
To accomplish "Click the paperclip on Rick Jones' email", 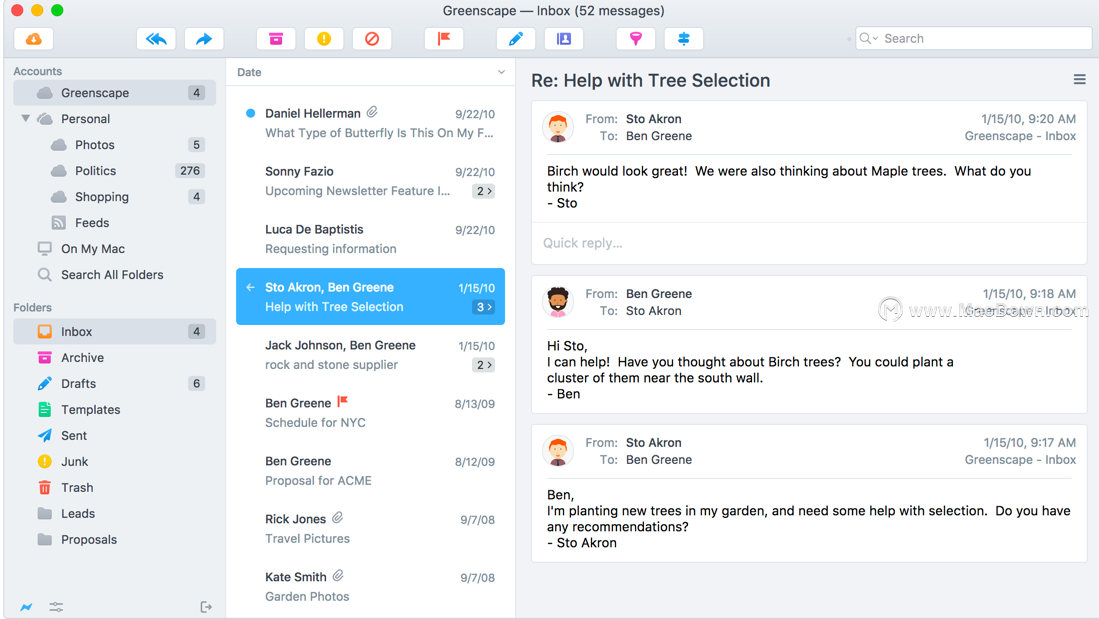I will [x=338, y=518].
